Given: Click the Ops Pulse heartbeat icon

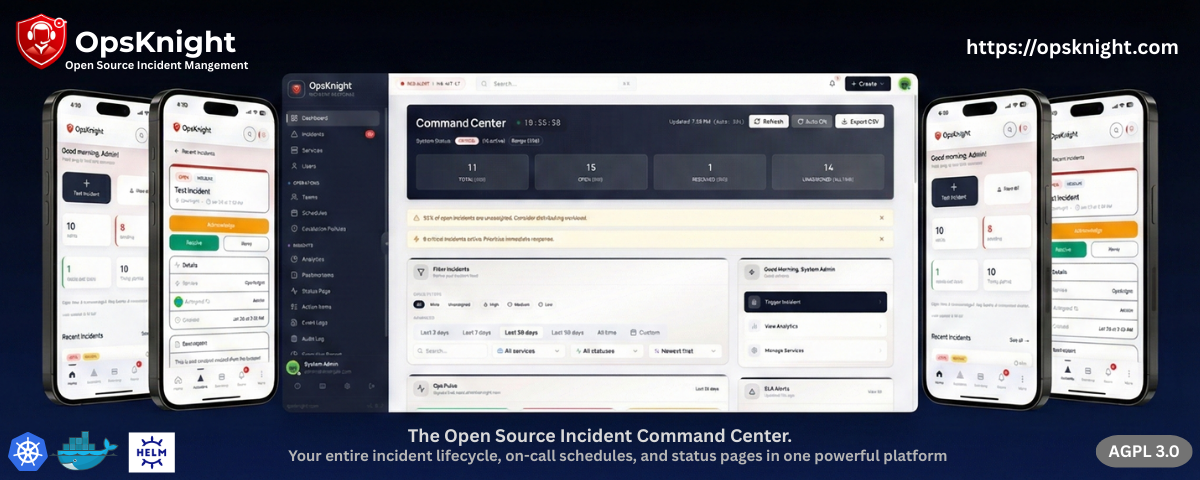Looking at the screenshot, I should pos(422,386).
